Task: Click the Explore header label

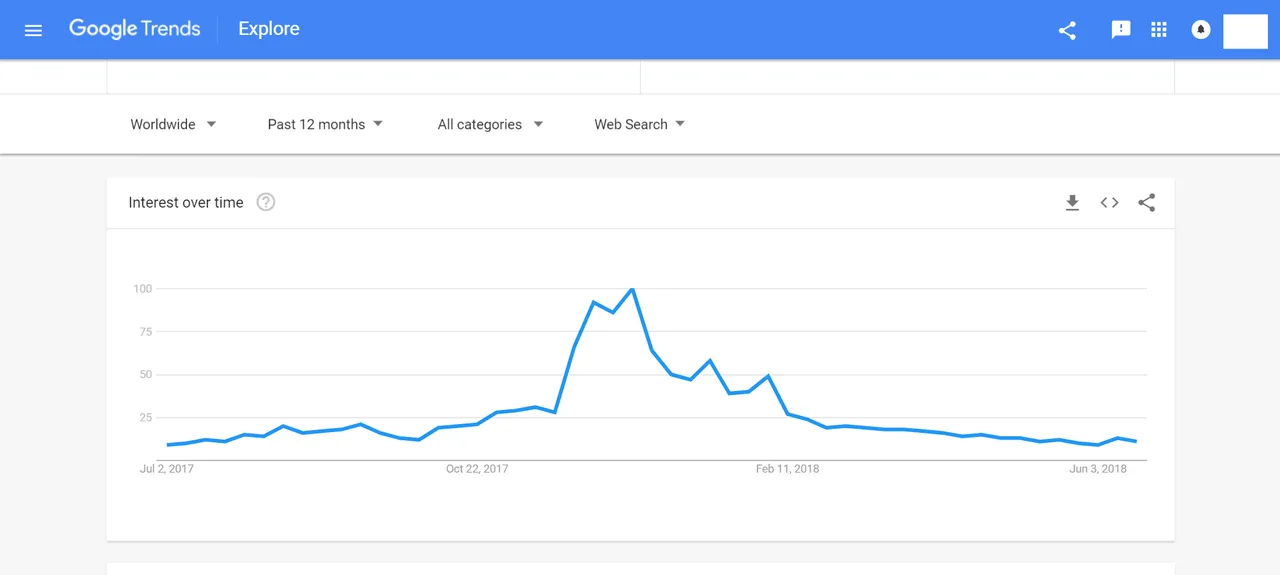Action: coord(269,29)
